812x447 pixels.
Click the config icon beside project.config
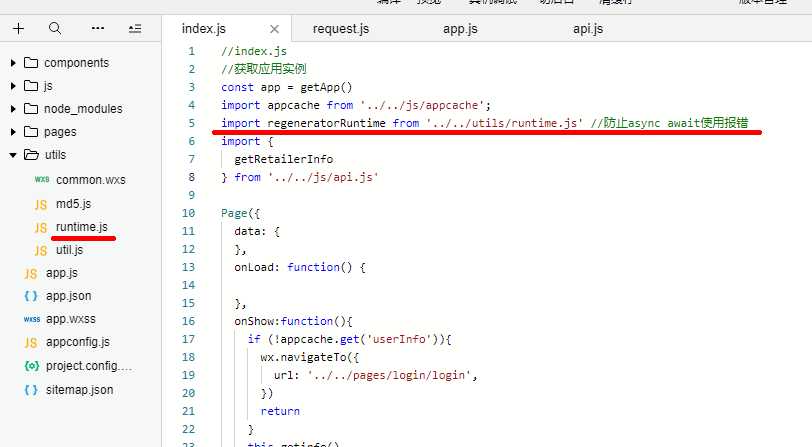pyautogui.click(x=32, y=366)
